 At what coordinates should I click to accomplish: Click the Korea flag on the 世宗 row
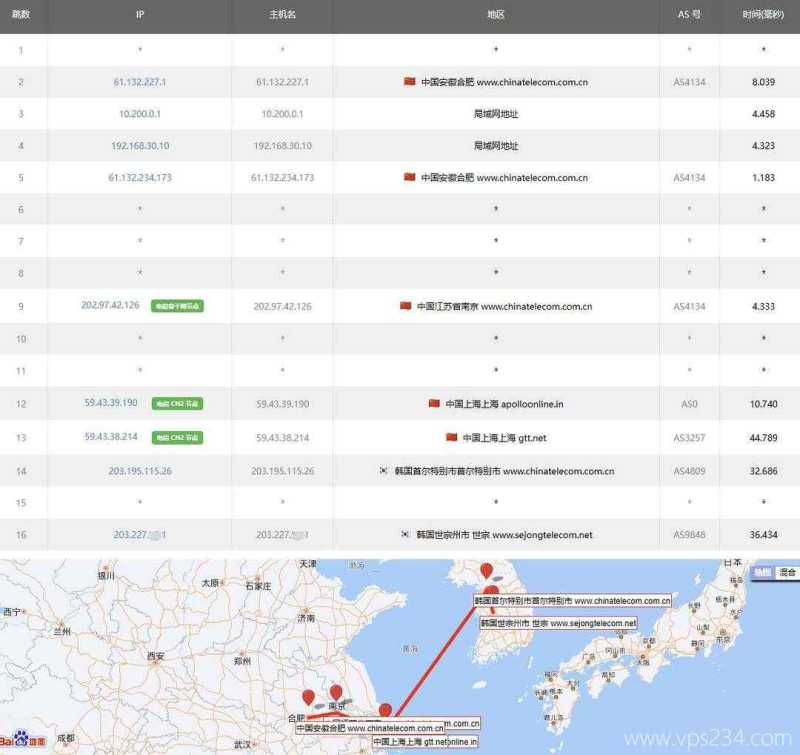pos(404,534)
